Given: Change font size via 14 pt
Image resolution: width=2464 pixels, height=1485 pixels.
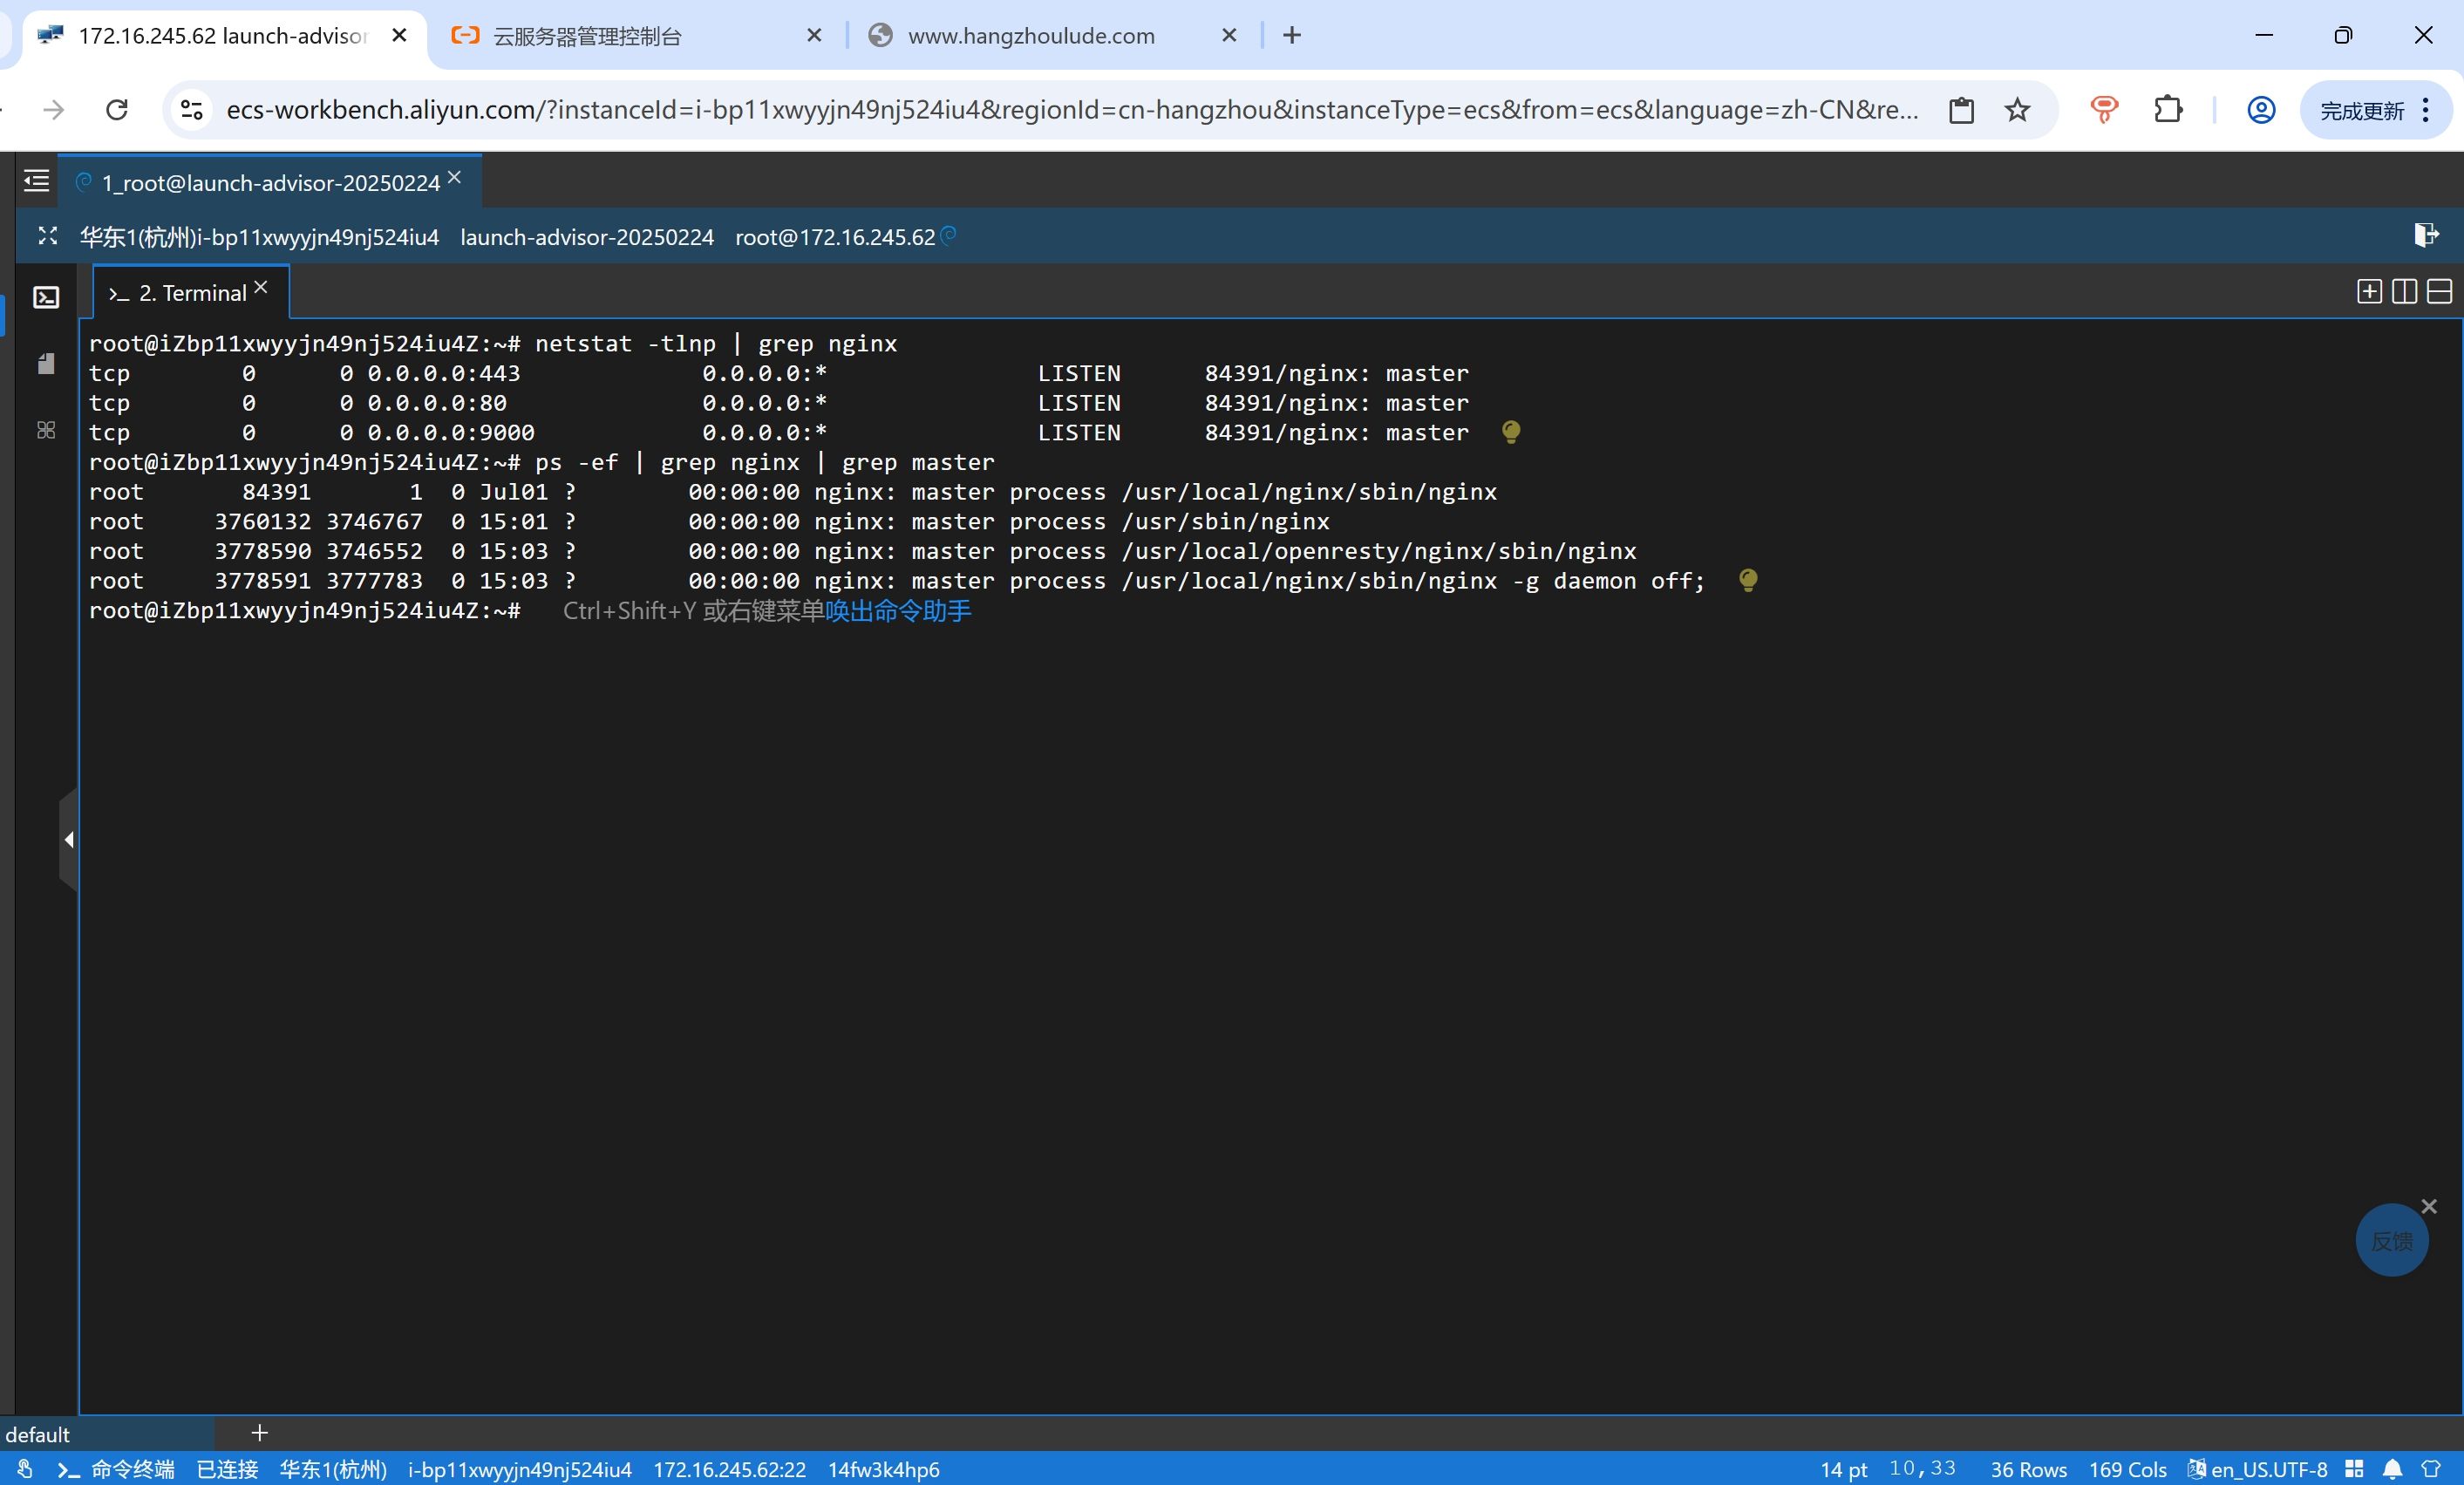Looking at the screenshot, I should point(1843,1469).
